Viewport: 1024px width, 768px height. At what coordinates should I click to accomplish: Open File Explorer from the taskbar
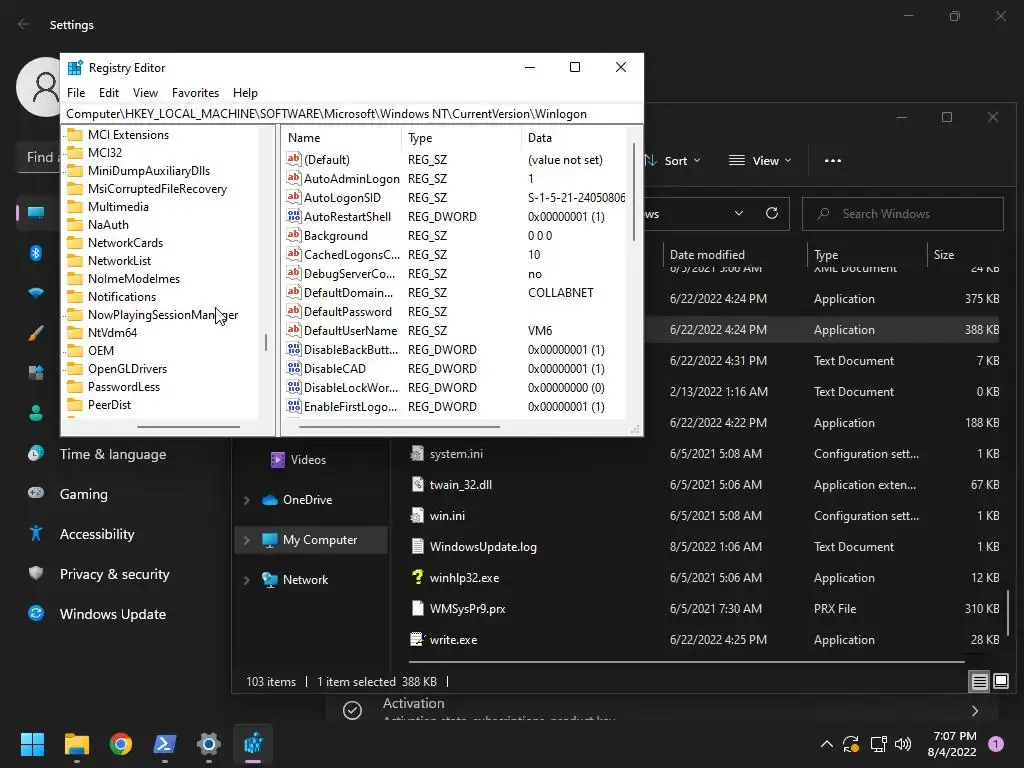coord(76,744)
